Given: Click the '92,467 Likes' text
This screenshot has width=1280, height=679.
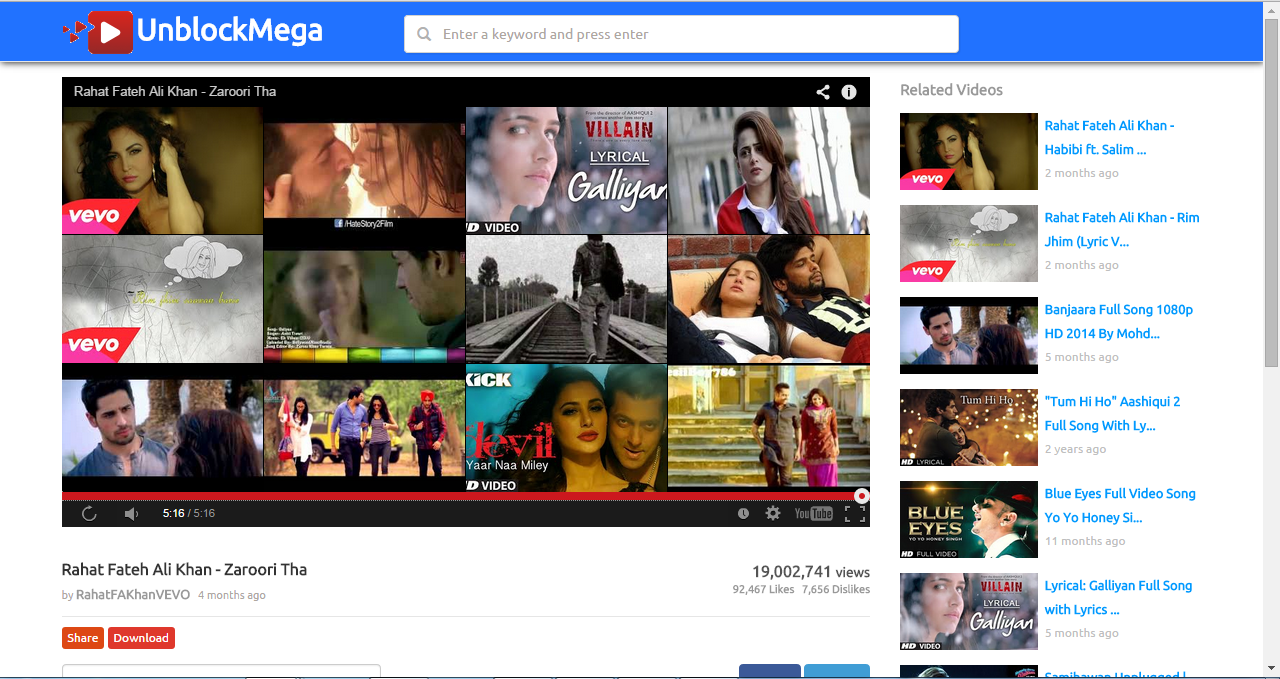Looking at the screenshot, I should pos(763,590).
